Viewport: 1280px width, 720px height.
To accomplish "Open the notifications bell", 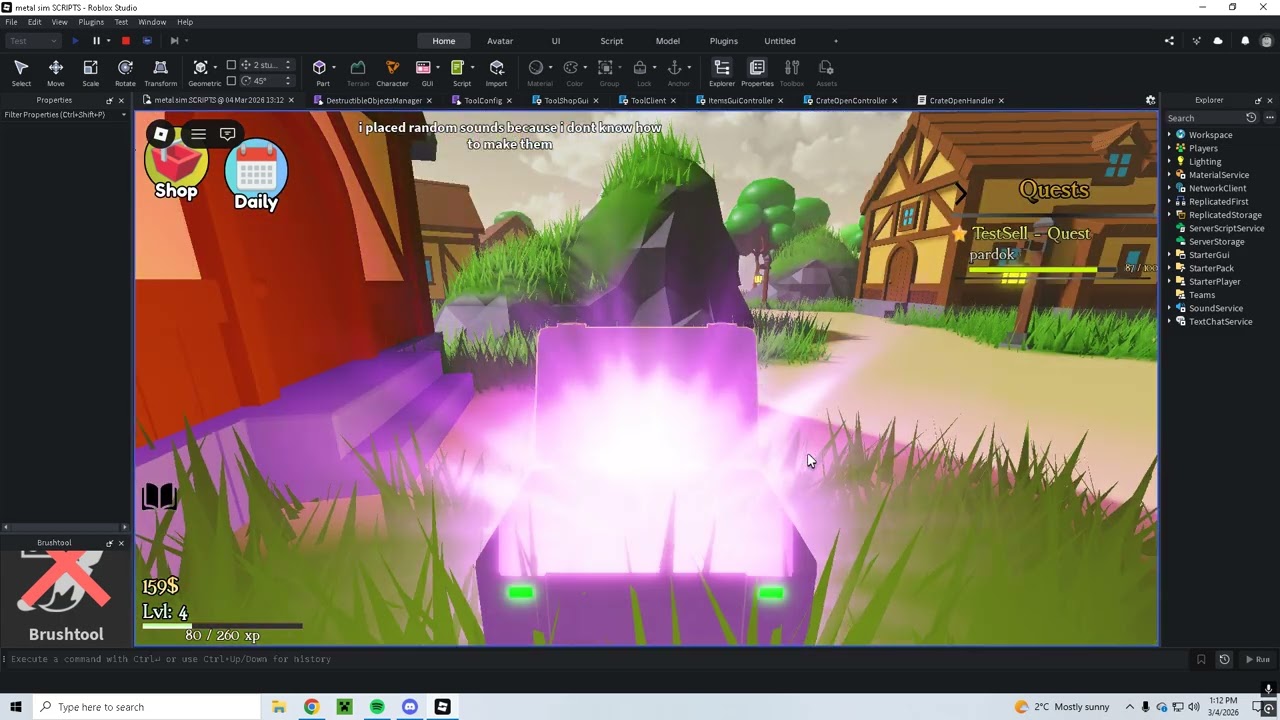I will pyautogui.click(x=1245, y=41).
